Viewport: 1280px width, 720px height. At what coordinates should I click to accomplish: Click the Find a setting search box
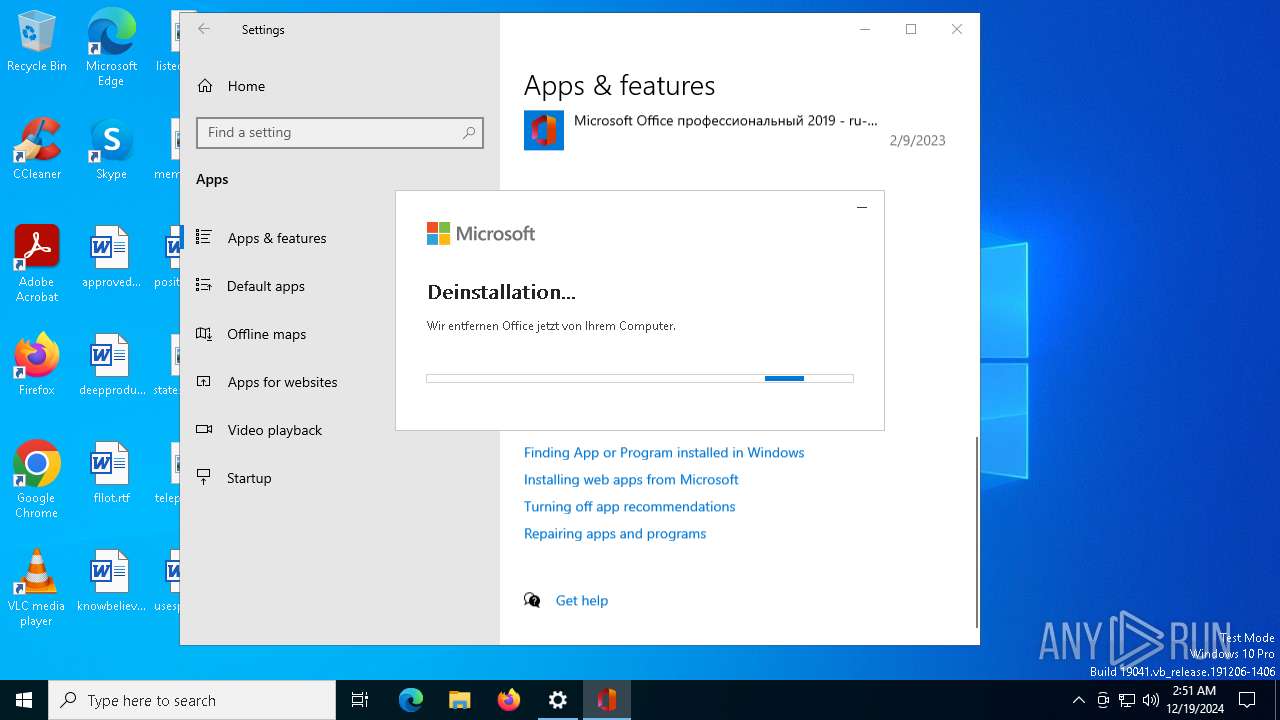click(x=340, y=132)
